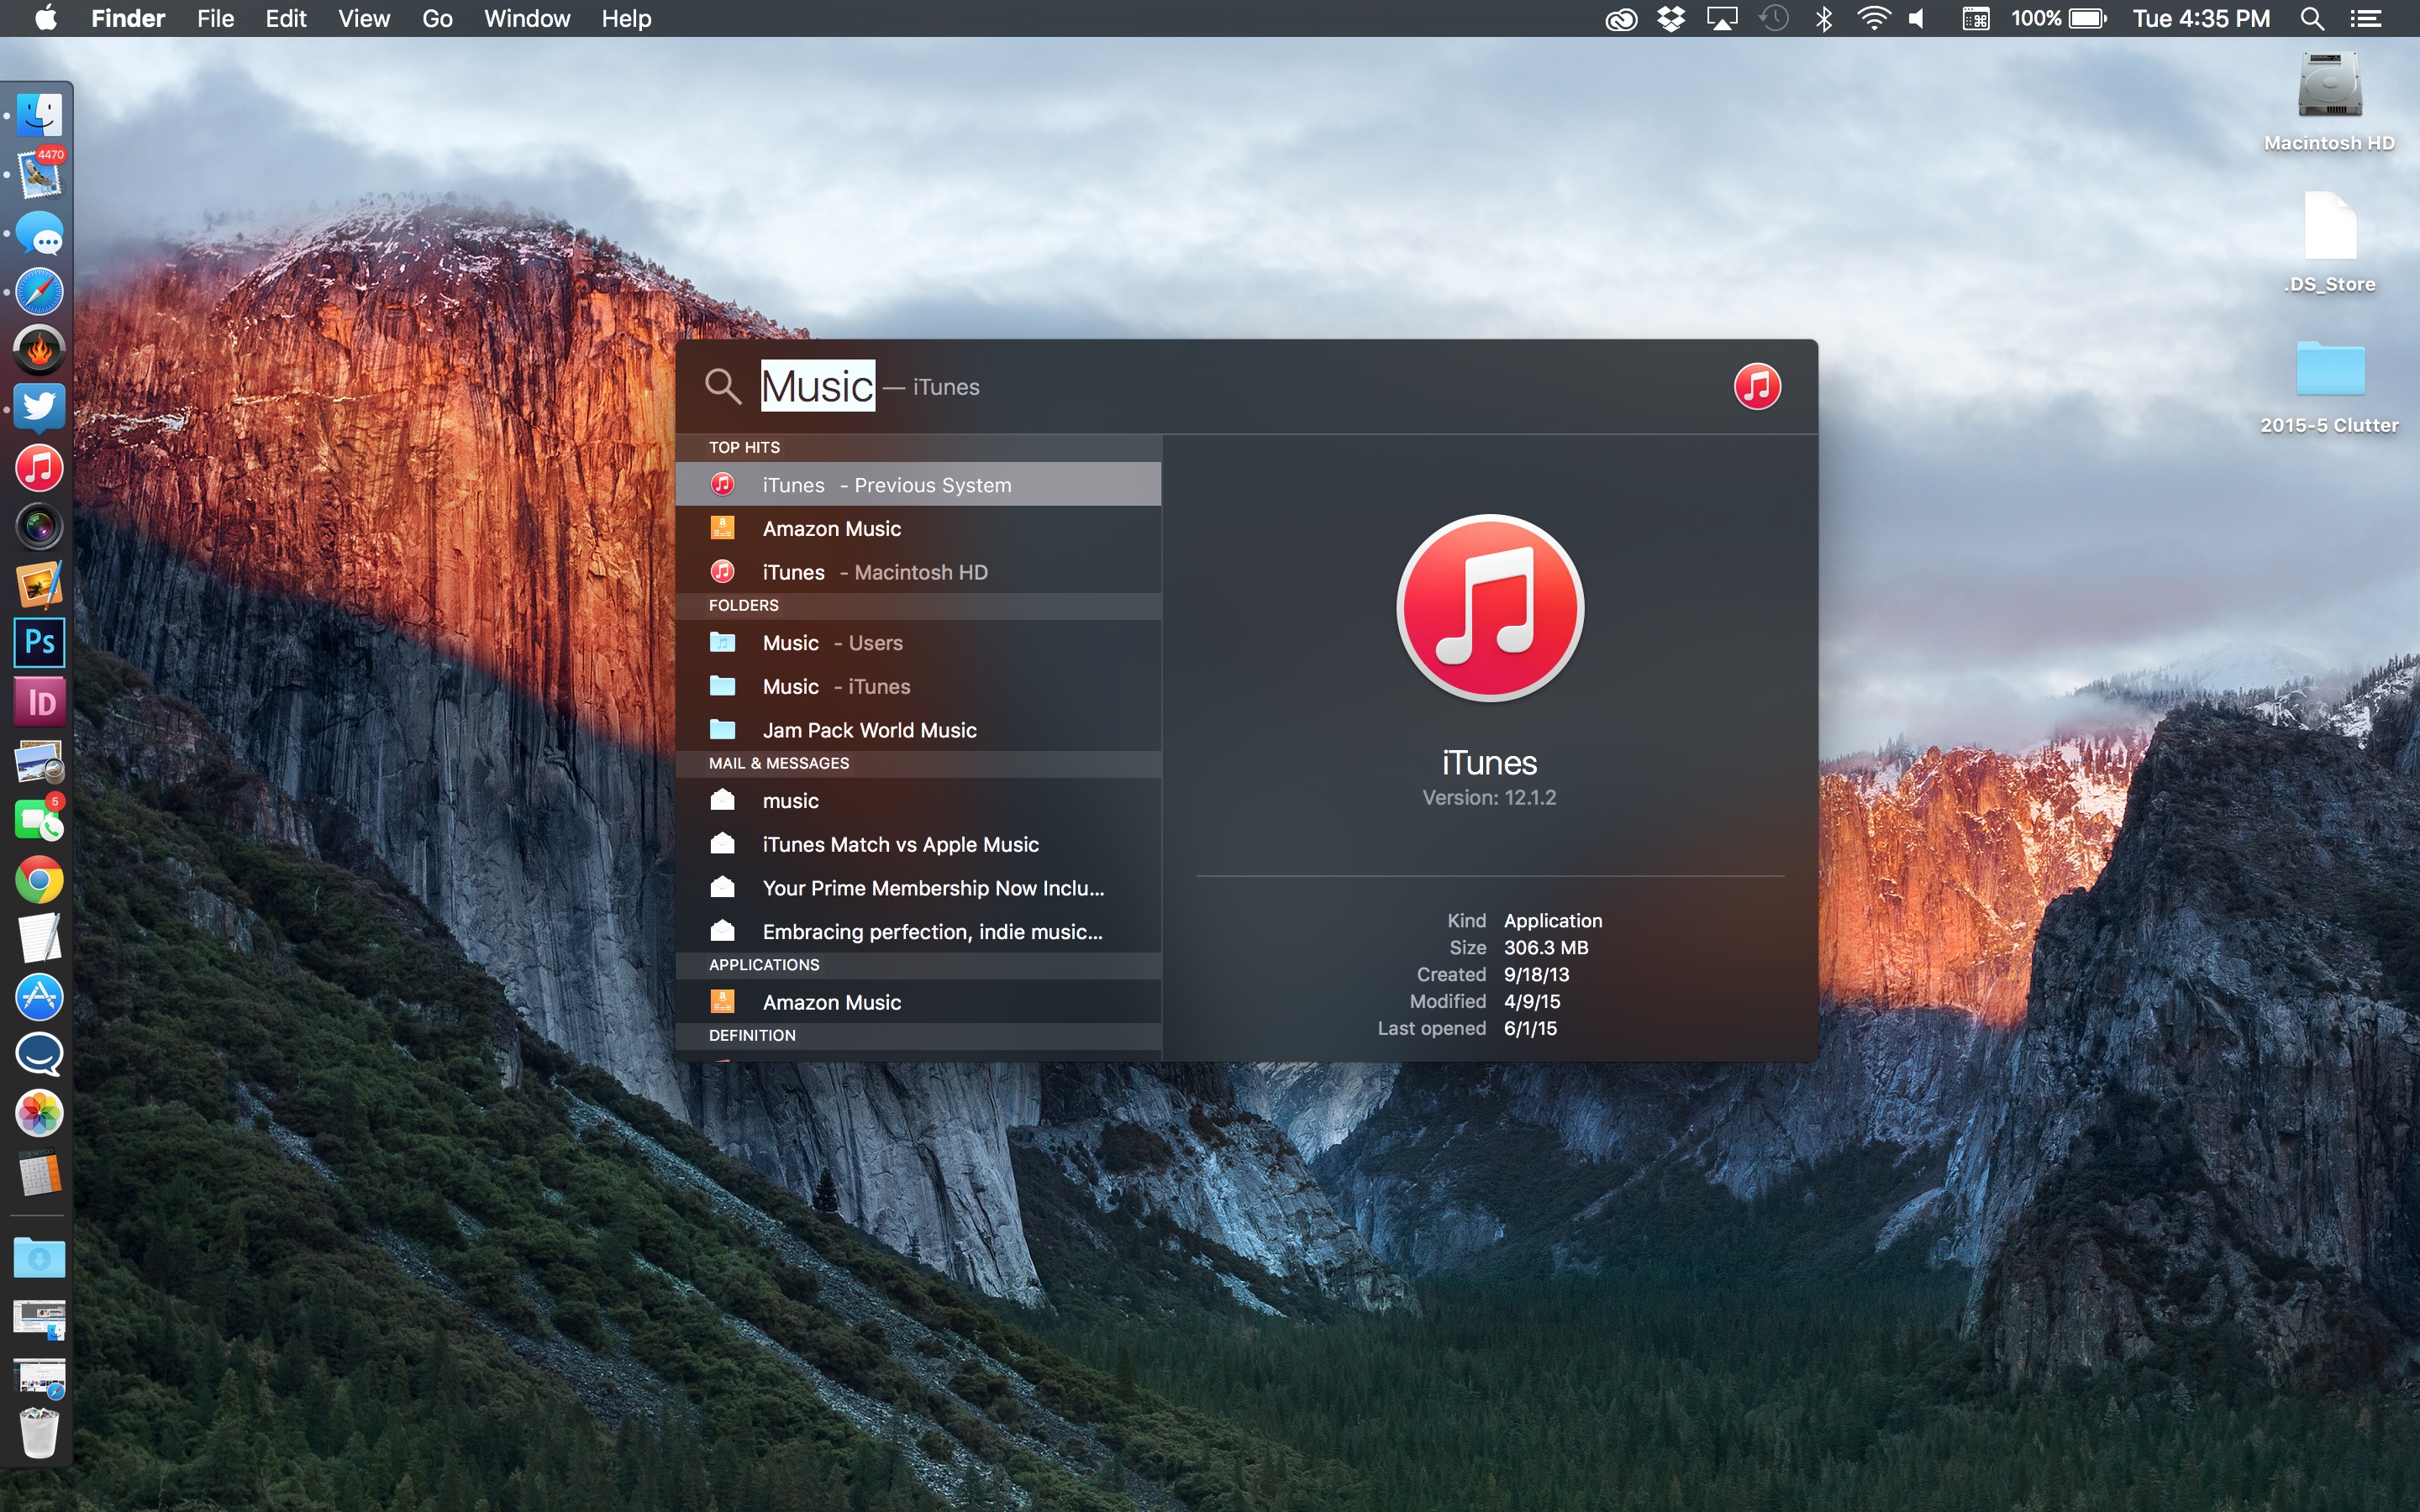Launch Messages from the dock

40,233
